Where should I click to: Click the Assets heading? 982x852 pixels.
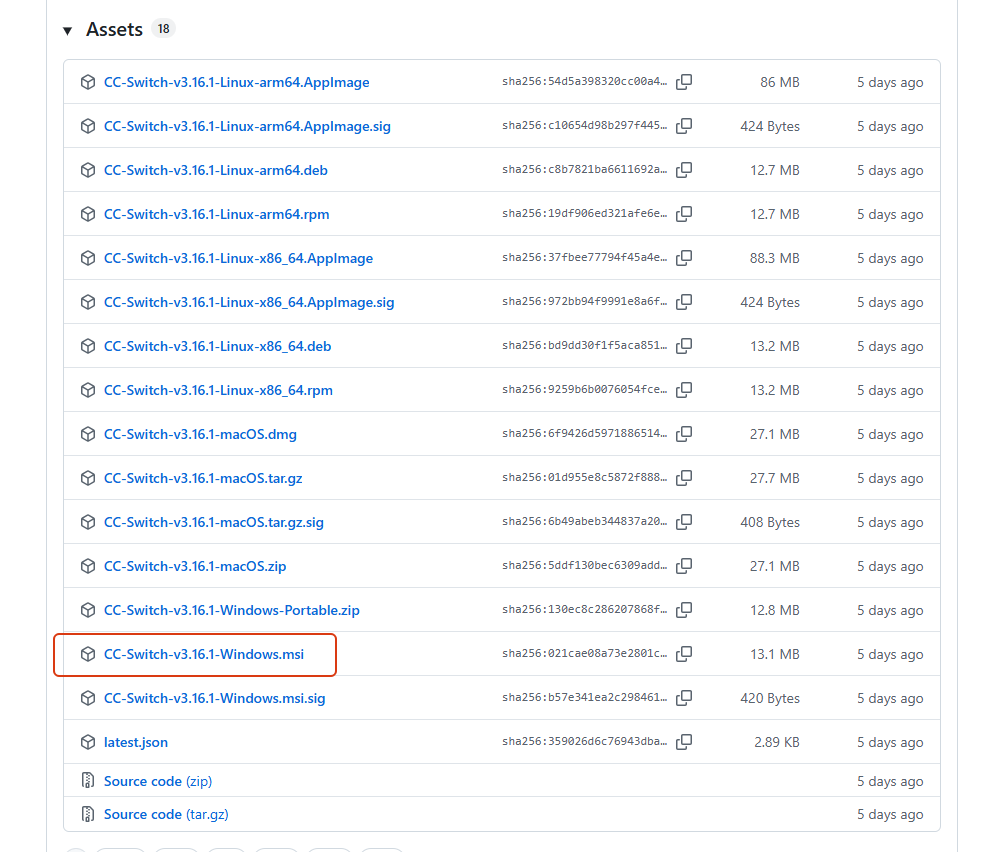pos(114,29)
